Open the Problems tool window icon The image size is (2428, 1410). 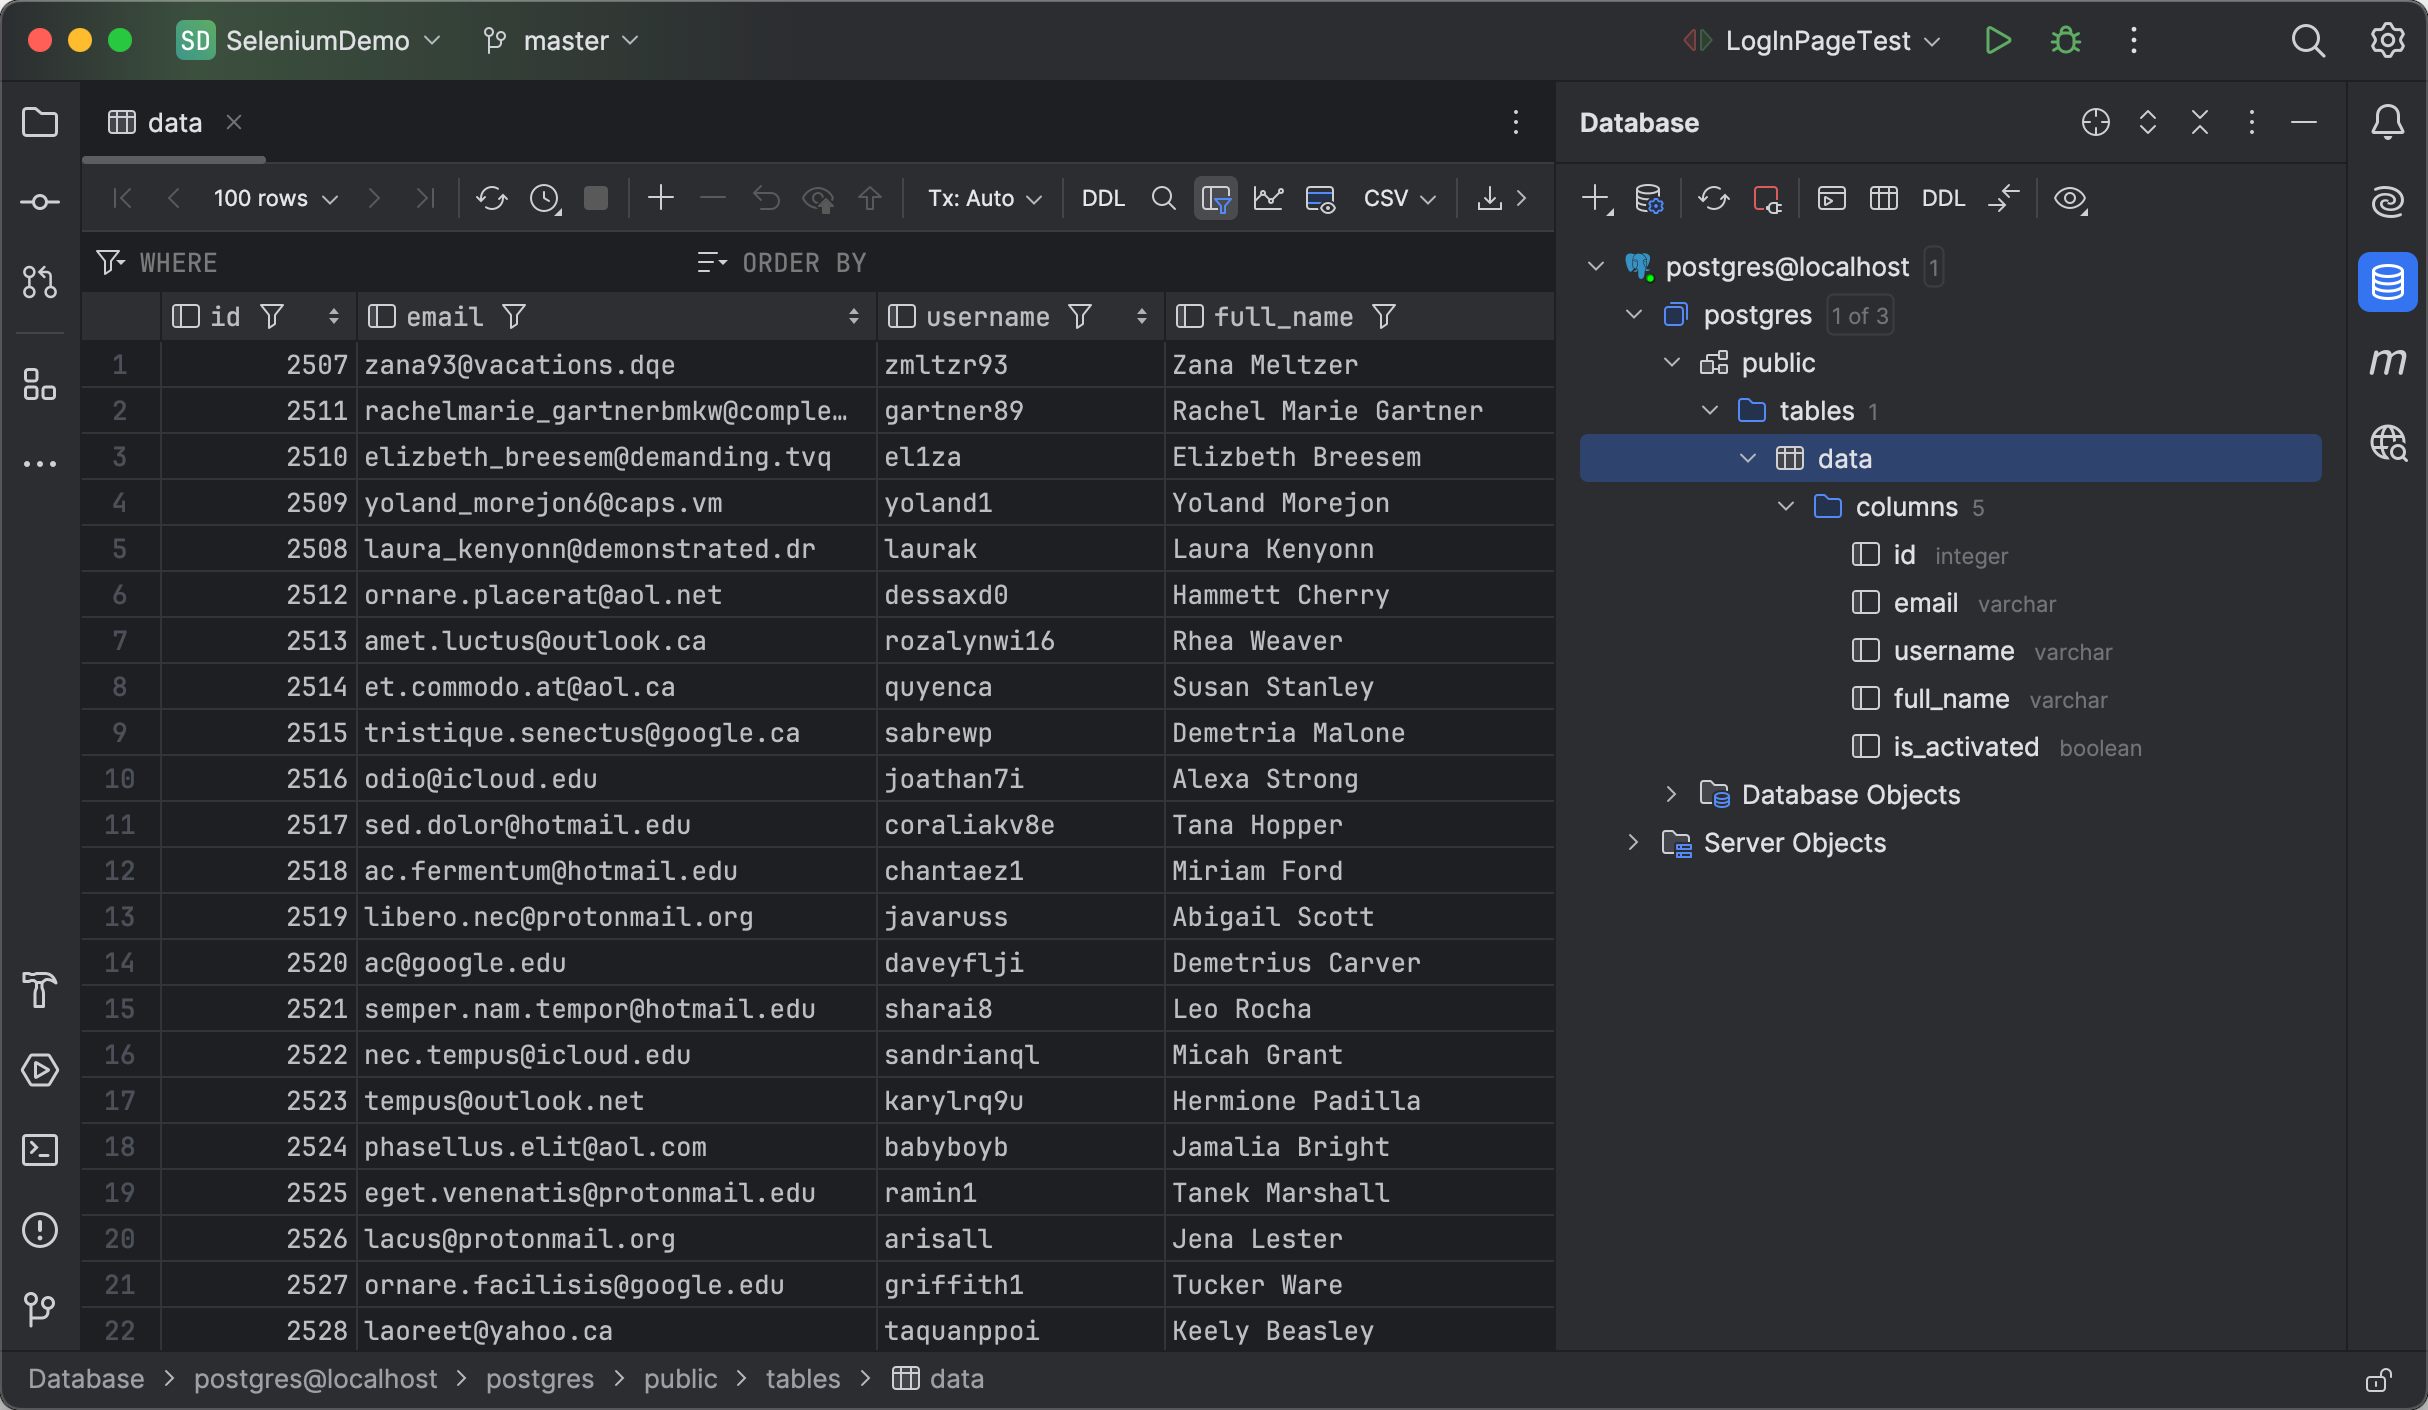click(x=40, y=1230)
